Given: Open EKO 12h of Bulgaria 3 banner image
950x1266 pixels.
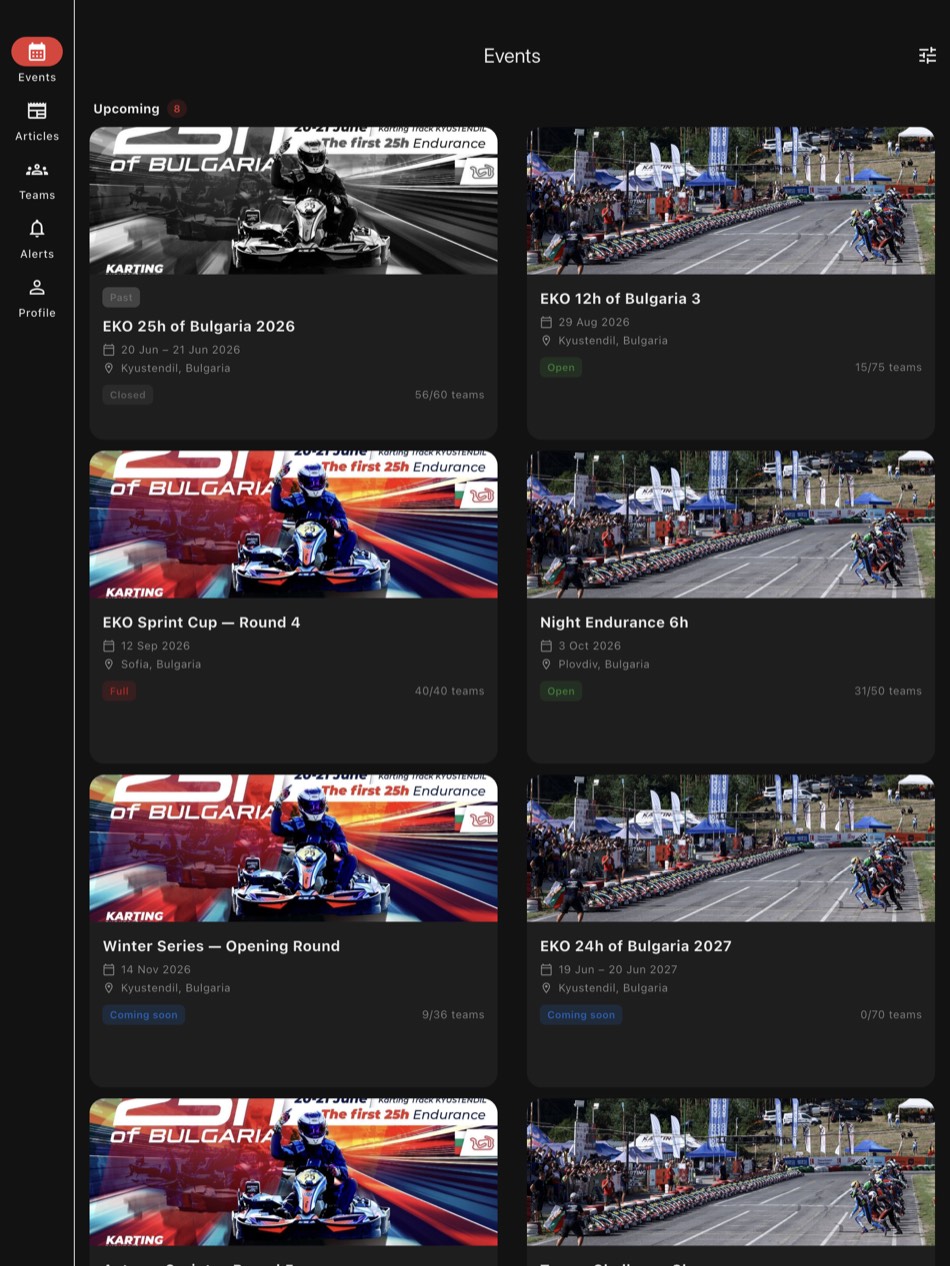Looking at the screenshot, I should pyautogui.click(x=730, y=200).
